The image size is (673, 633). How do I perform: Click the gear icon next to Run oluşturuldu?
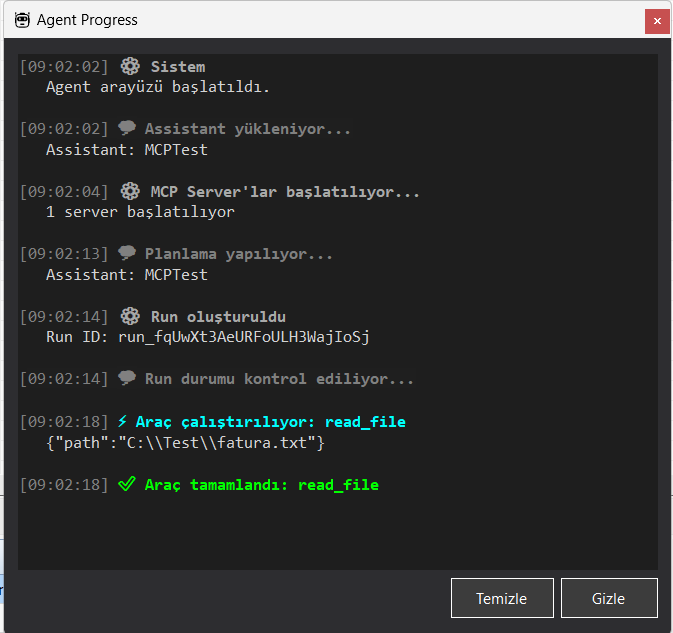point(129,317)
